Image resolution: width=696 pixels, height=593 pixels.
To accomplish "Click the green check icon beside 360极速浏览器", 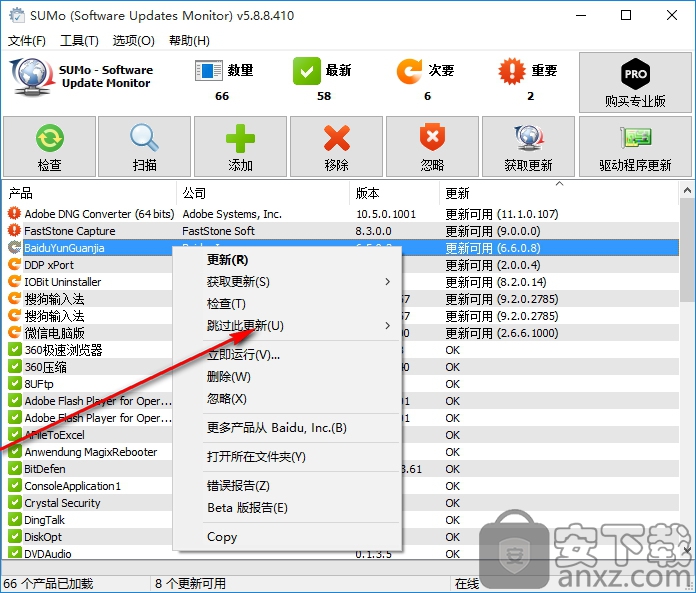I will 15,350.
